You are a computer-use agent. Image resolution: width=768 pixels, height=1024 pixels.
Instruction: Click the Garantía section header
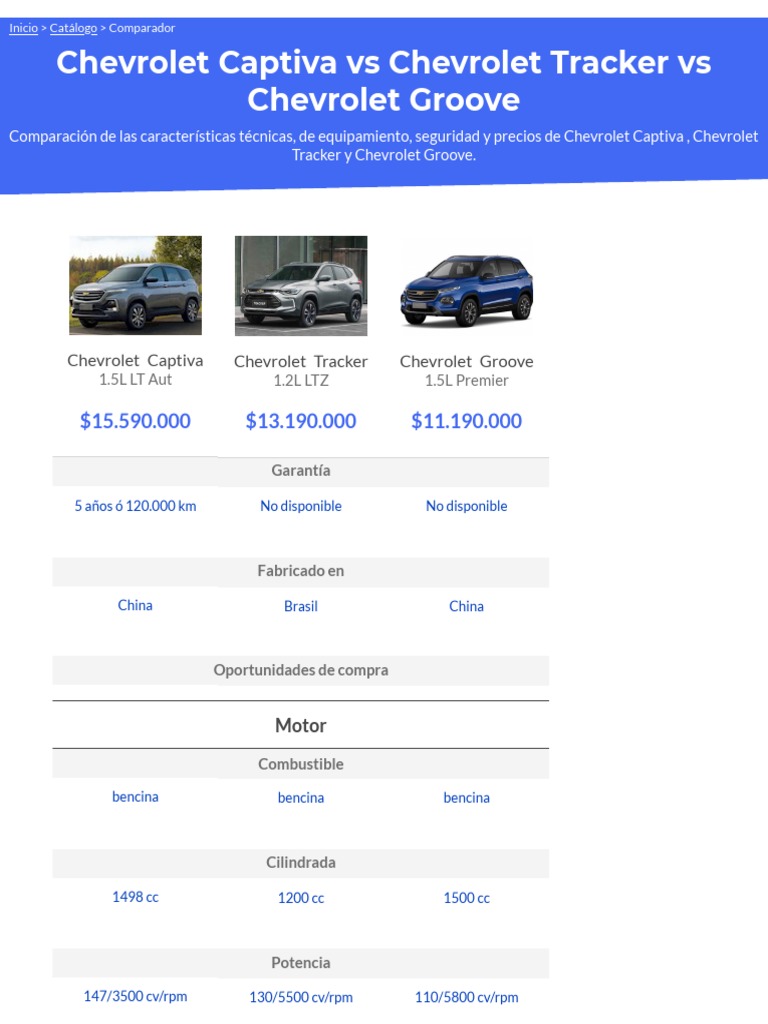301,471
